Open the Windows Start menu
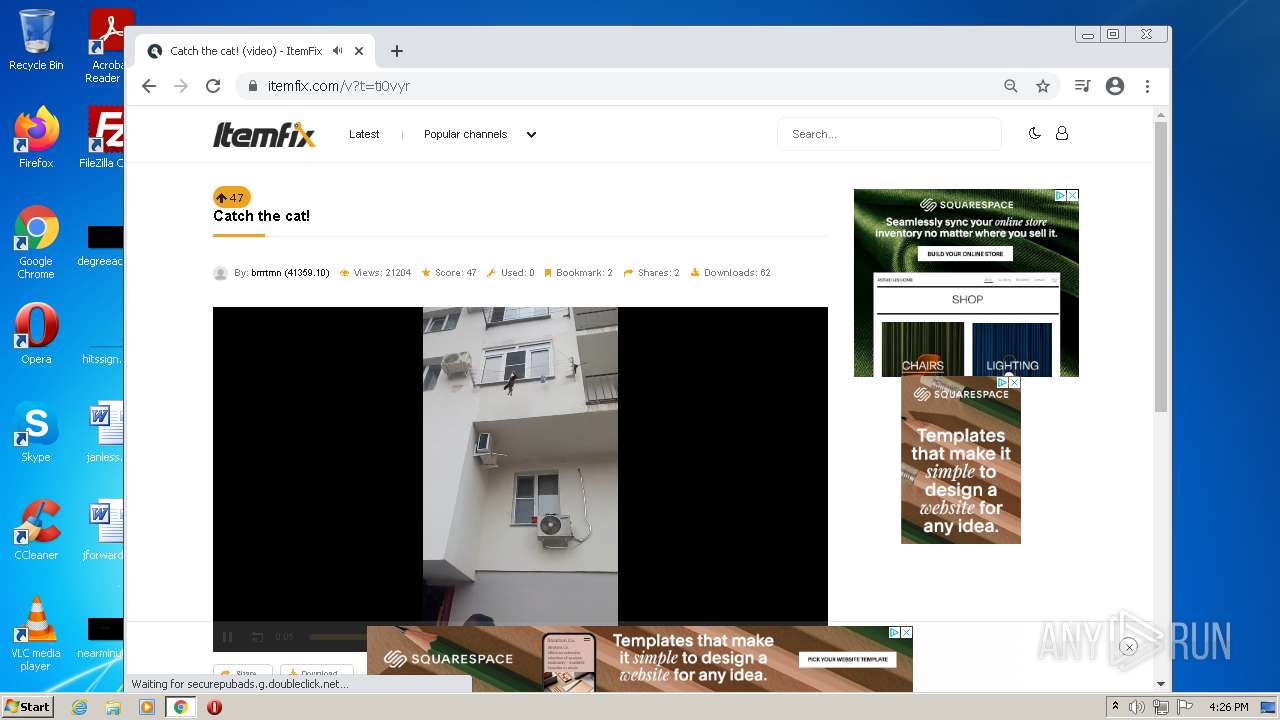Viewport: 1280px width, 720px height. pos(28,707)
